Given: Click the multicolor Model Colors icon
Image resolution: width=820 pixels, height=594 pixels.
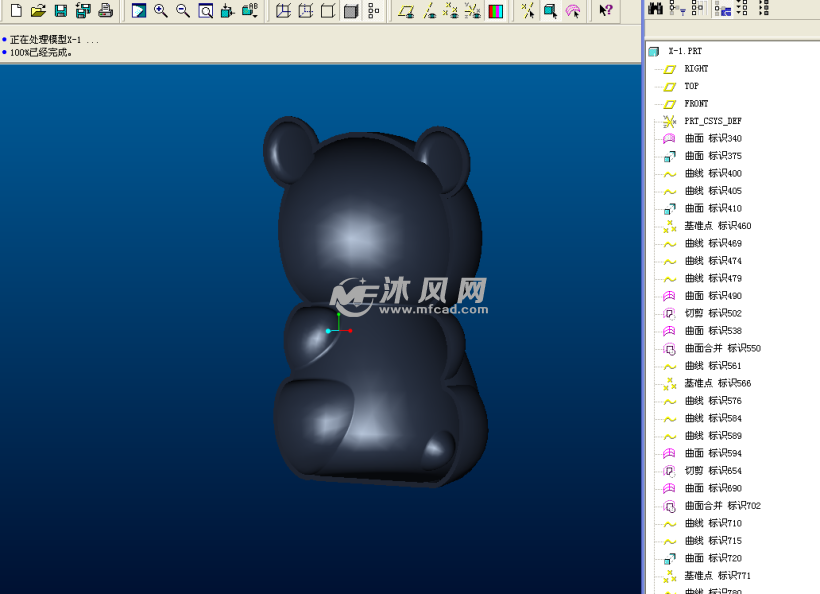Looking at the screenshot, I should pos(495,10).
